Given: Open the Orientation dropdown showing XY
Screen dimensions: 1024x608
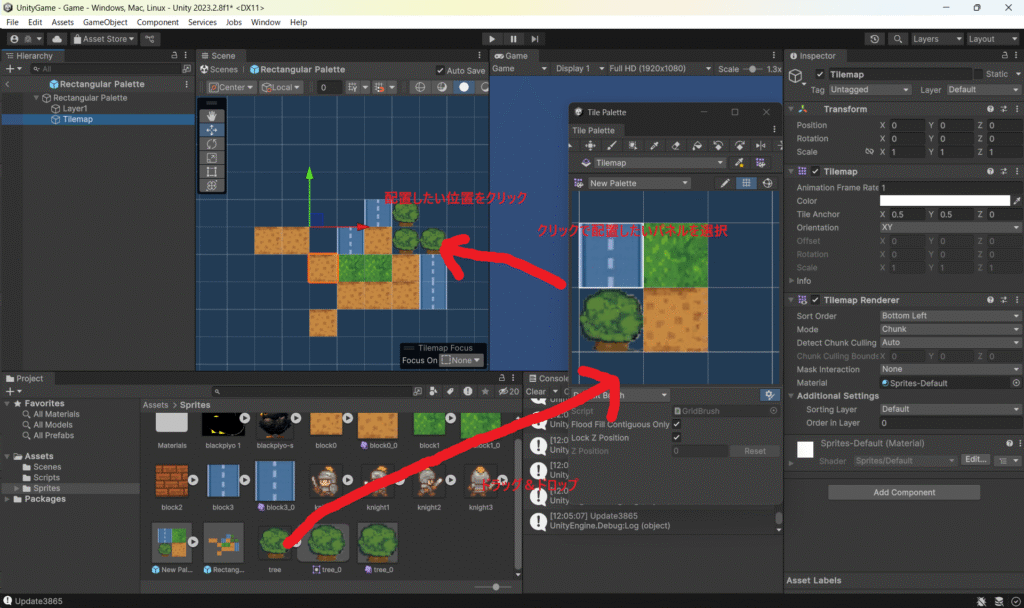Looking at the screenshot, I should [x=950, y=228].
